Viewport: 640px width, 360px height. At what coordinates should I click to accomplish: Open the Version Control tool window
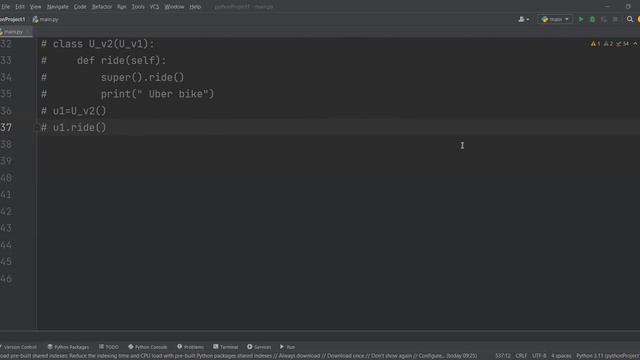19,347
